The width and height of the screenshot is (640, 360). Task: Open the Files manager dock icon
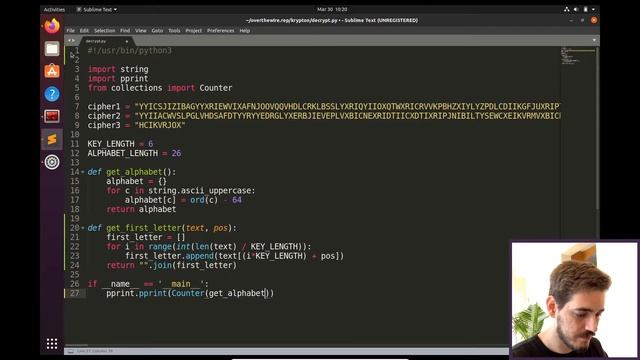(52, 49)
